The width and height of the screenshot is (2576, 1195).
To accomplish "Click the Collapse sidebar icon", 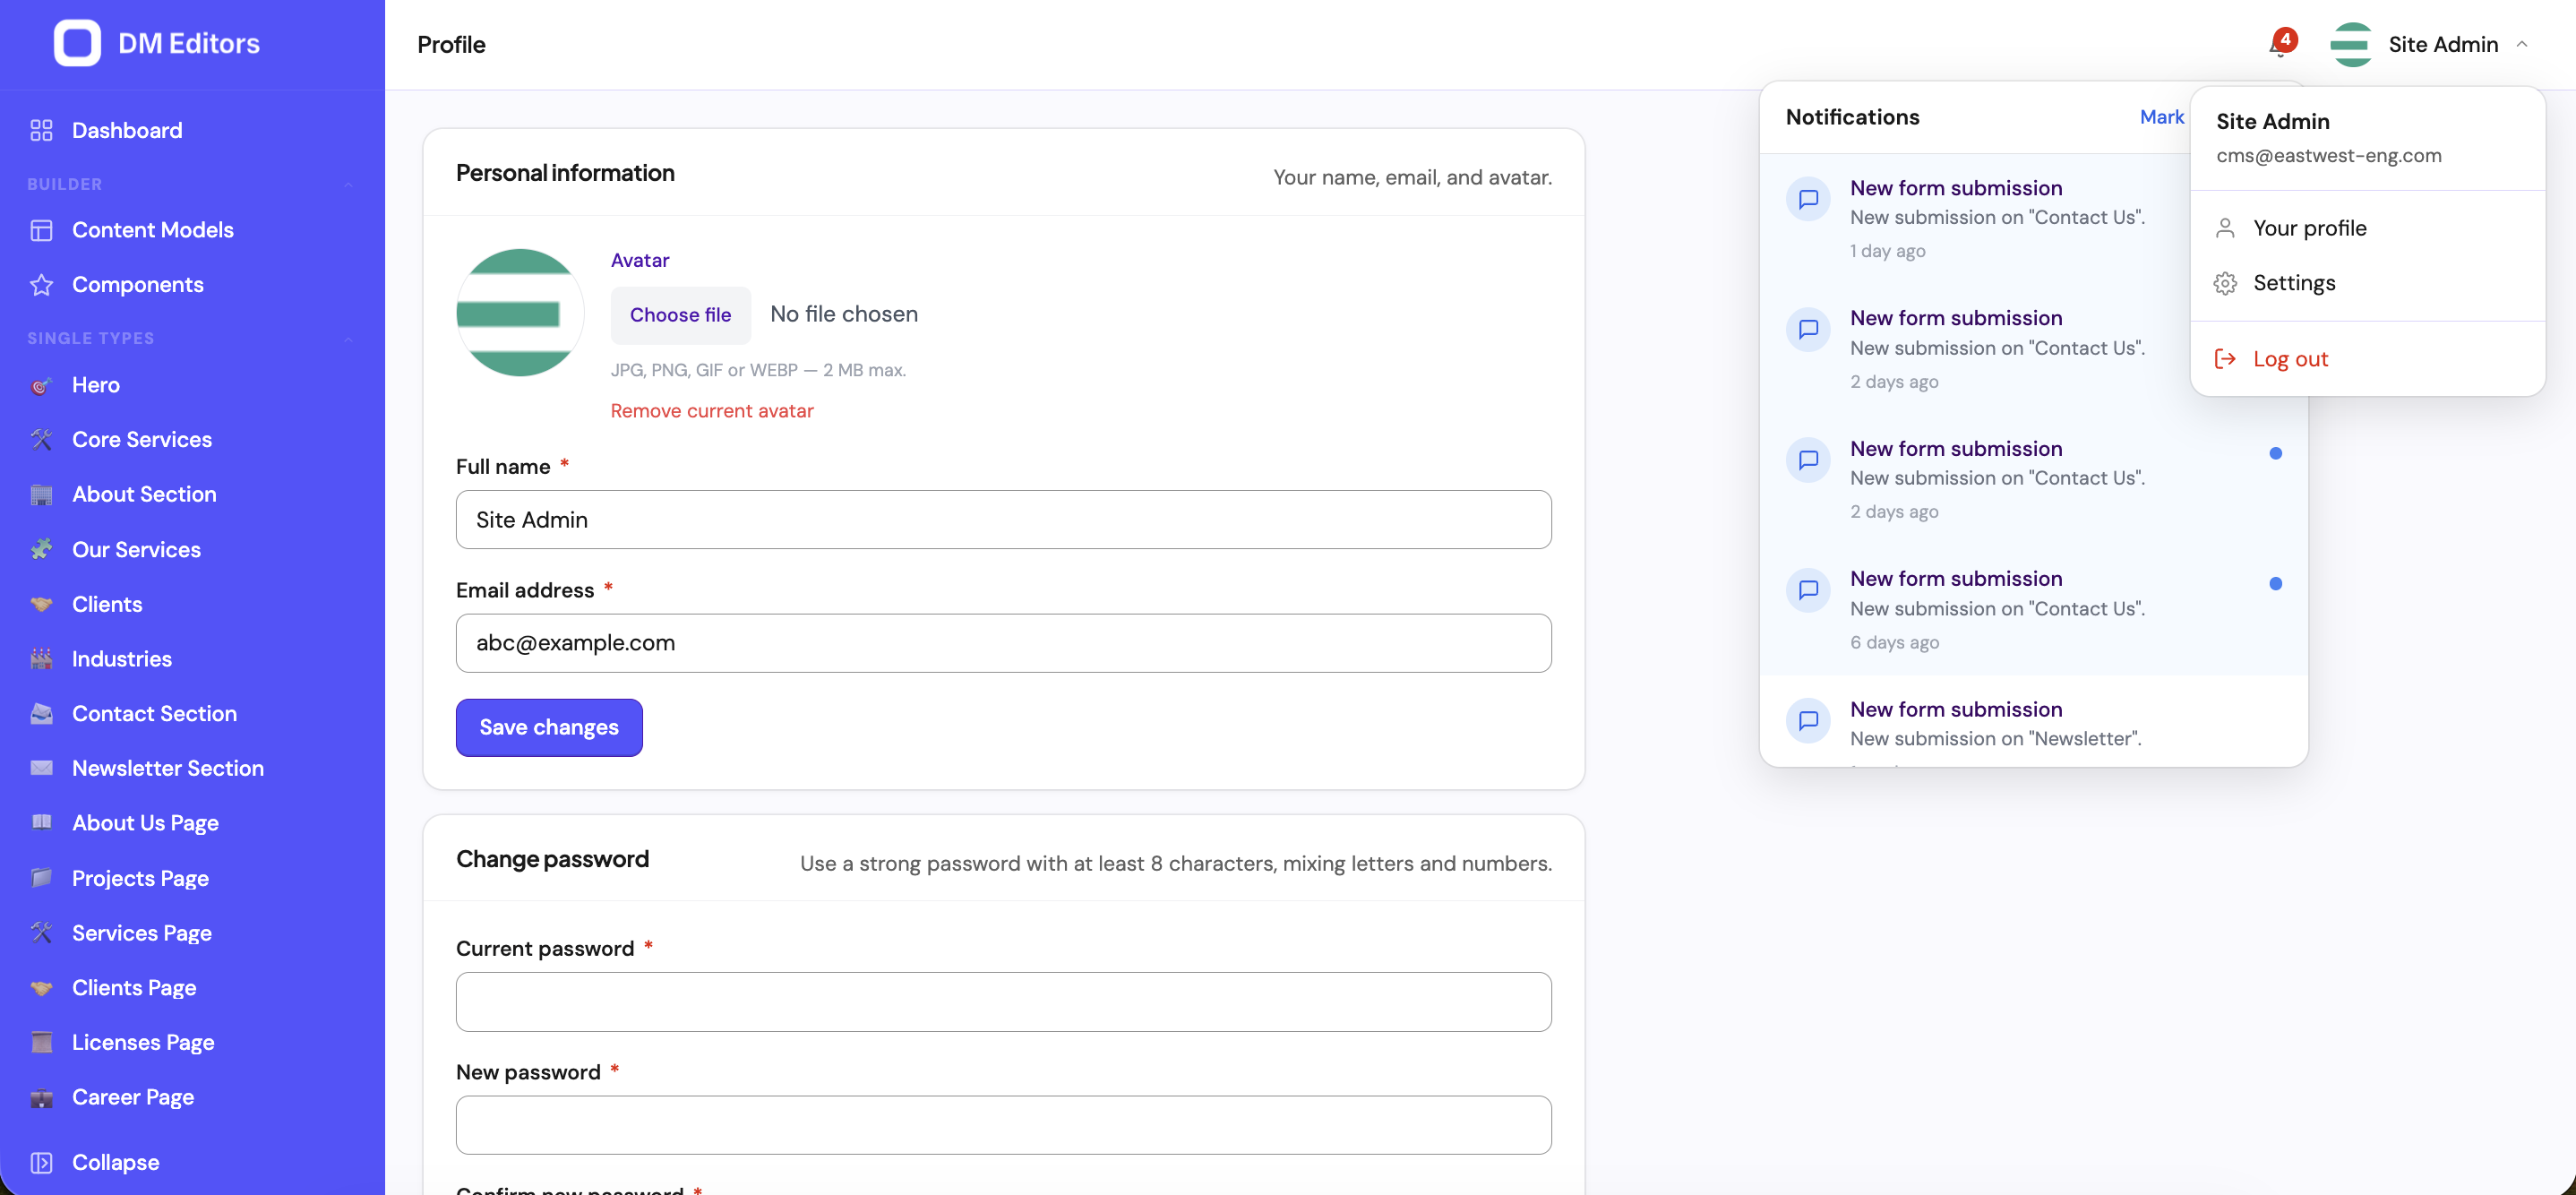I will pyautogui.click(x=41, y=1162).
